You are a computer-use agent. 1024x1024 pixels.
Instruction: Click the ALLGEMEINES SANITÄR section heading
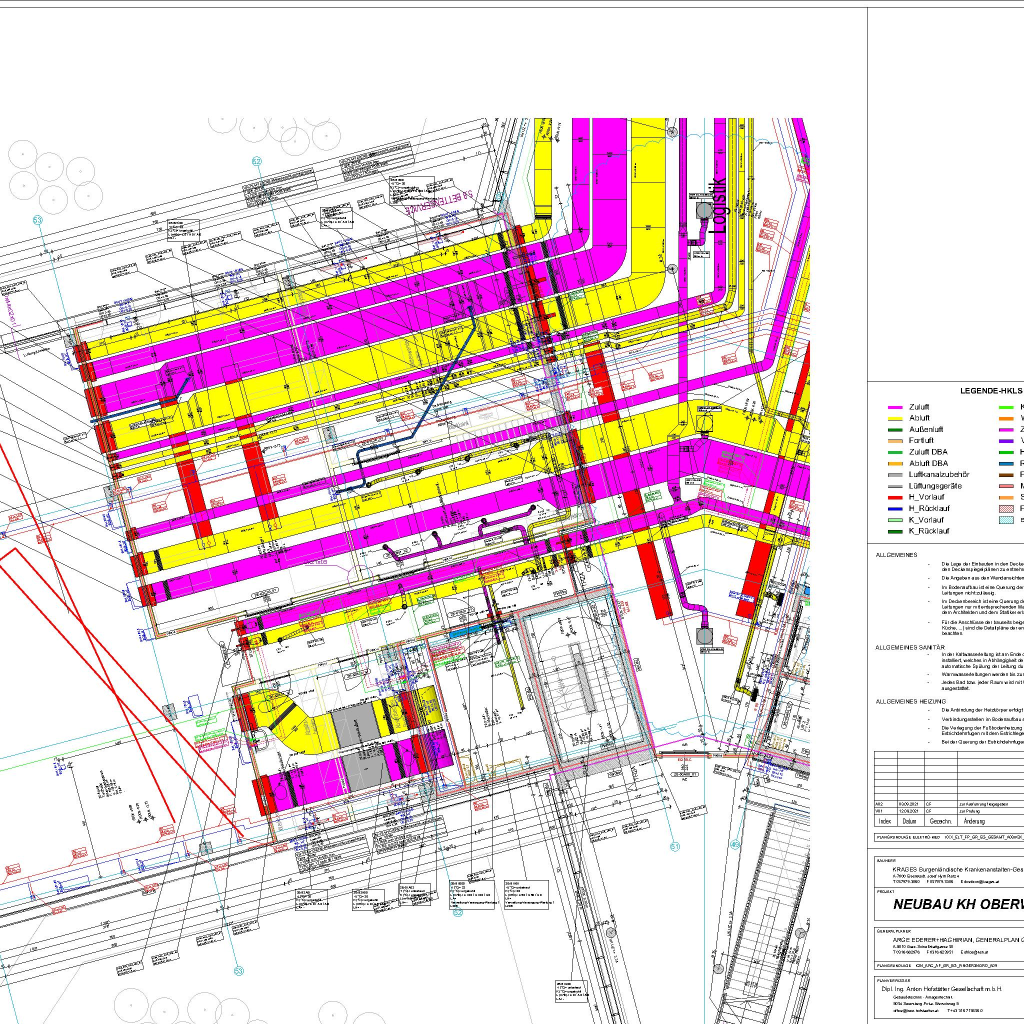[x=910, y=648]
